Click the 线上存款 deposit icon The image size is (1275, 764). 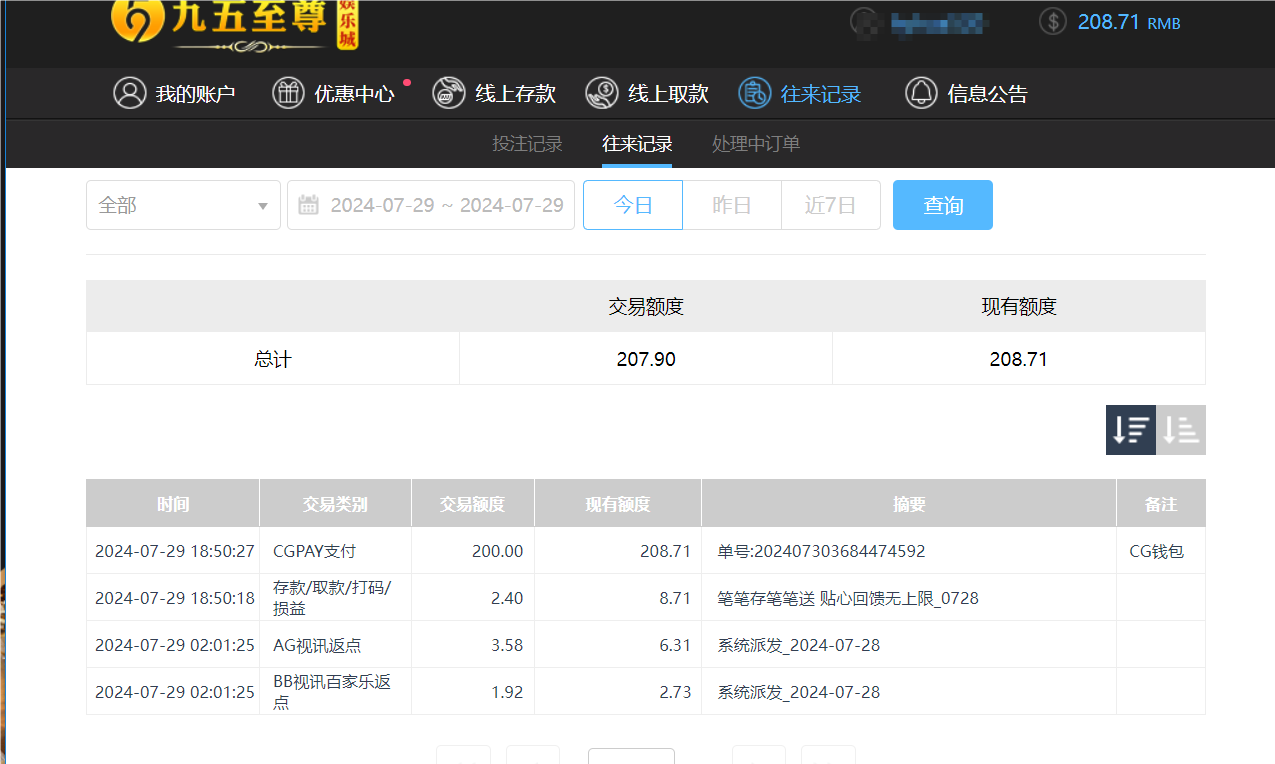(x=447, y=93)
